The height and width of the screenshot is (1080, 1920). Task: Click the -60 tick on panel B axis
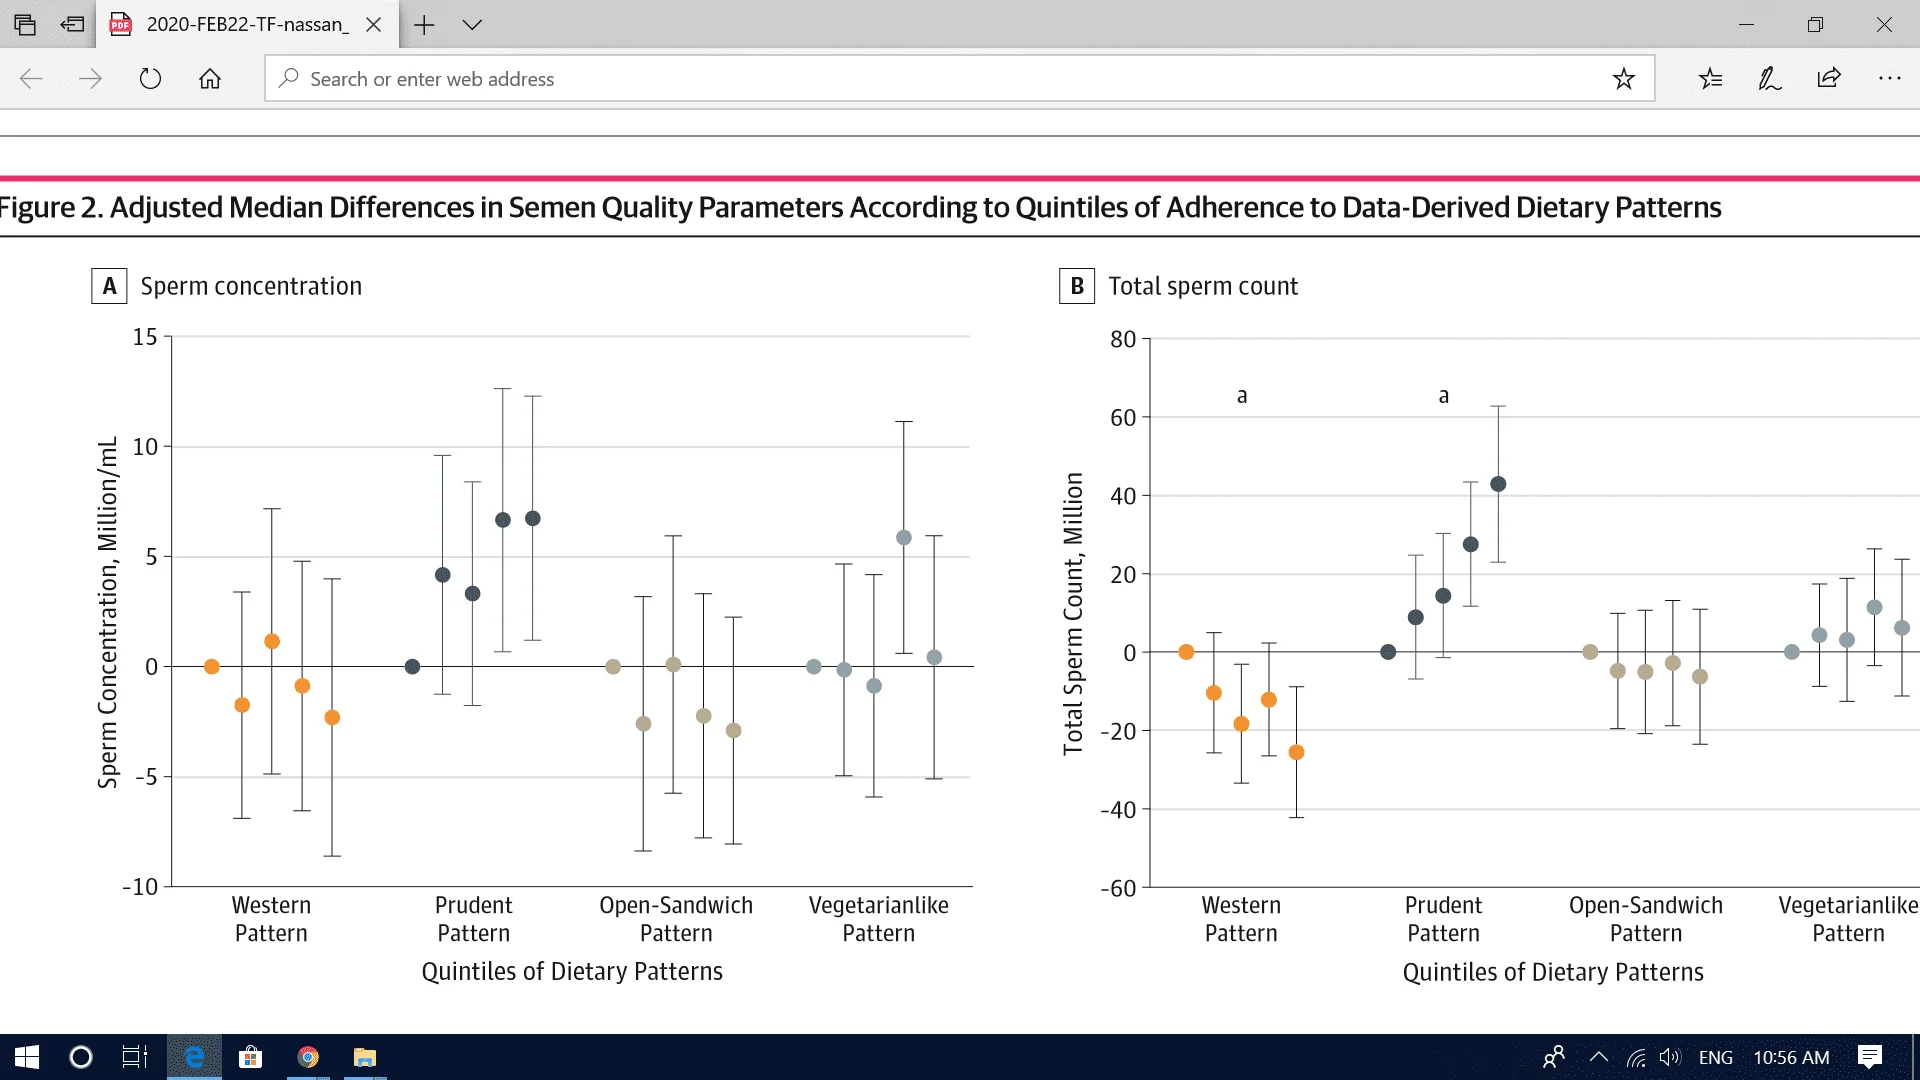pyautogui.click(x=1118, y=888)
